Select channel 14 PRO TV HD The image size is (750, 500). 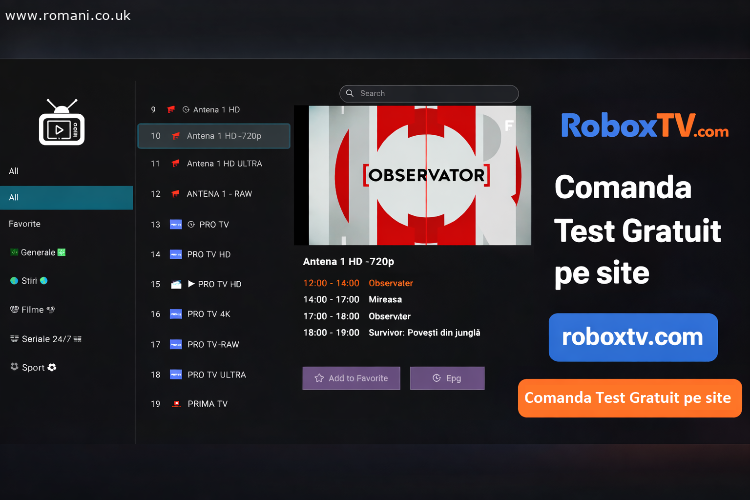tap(213, 255)
